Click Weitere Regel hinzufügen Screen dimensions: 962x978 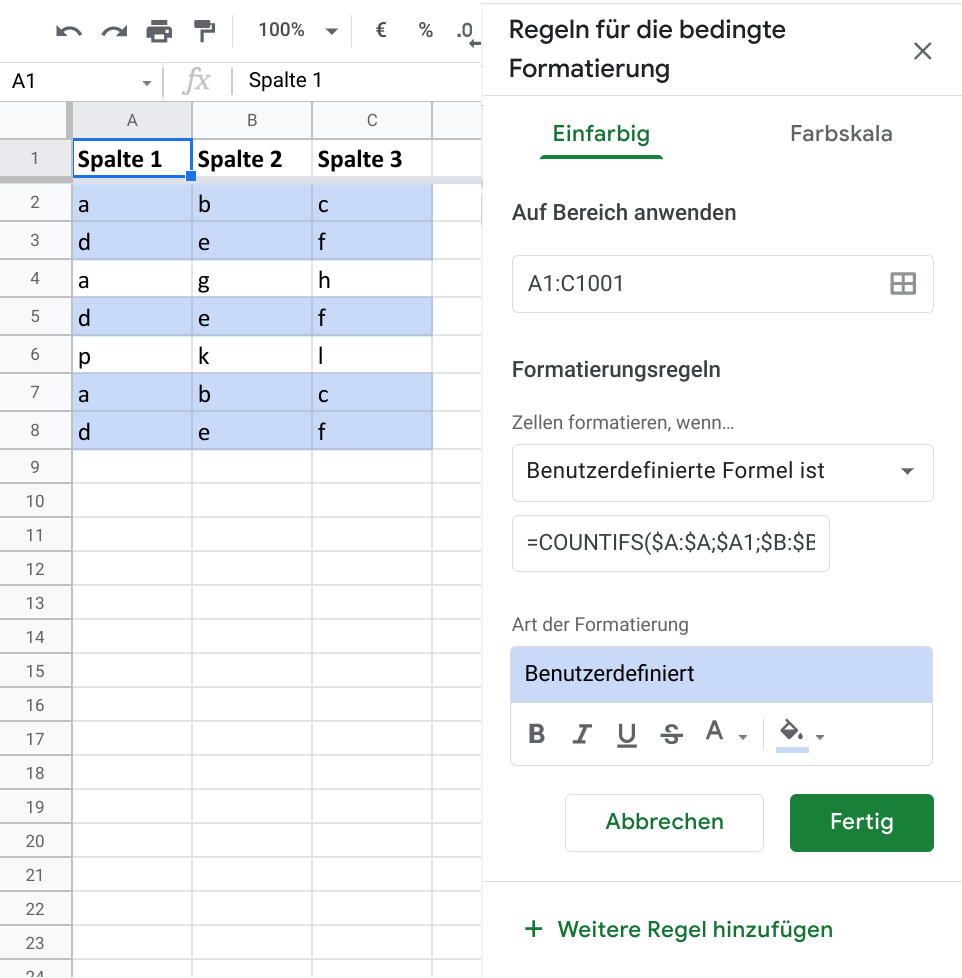[x=679, y=929]
